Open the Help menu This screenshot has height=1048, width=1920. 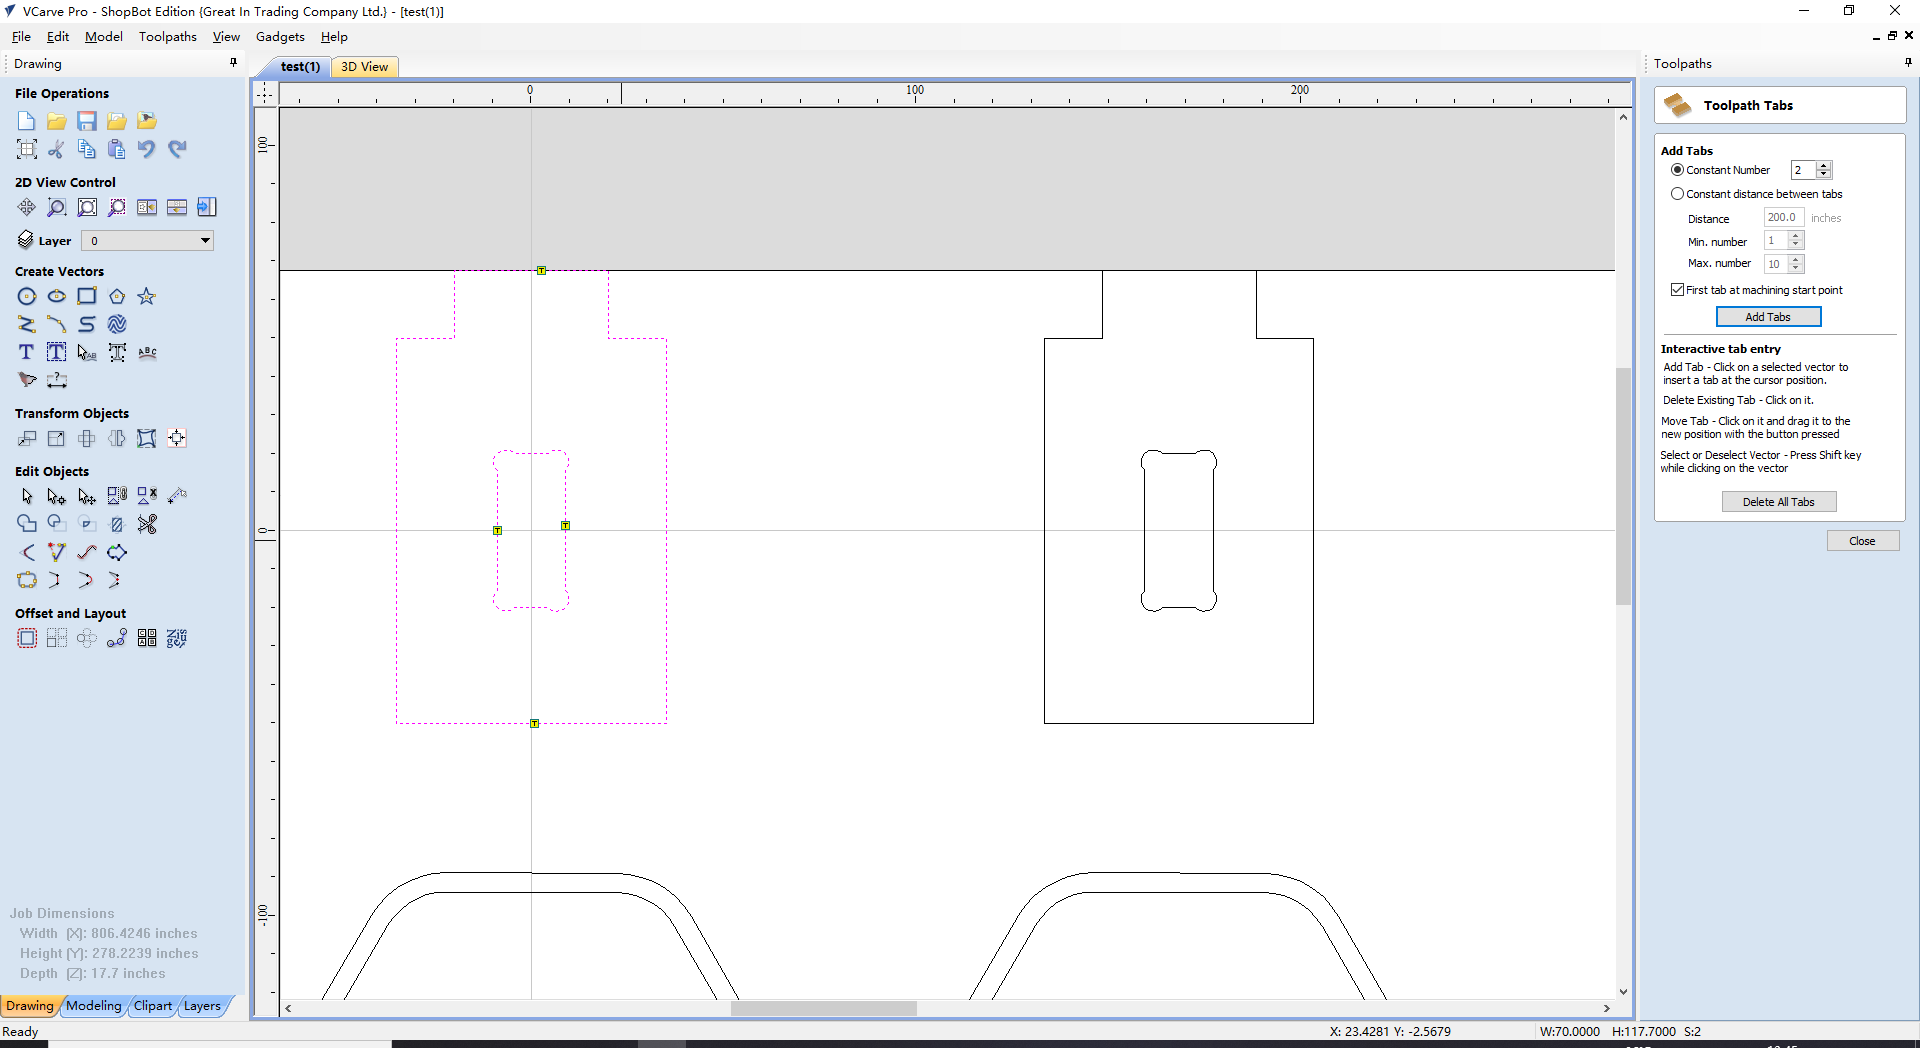pyautogui.click(x=334, y=37)
